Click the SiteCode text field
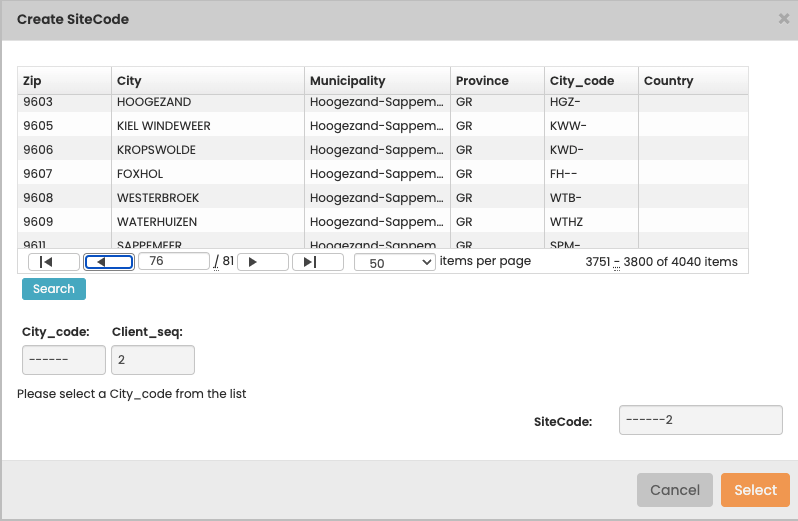This screenshot has width=798, height=521. (700, 420)
